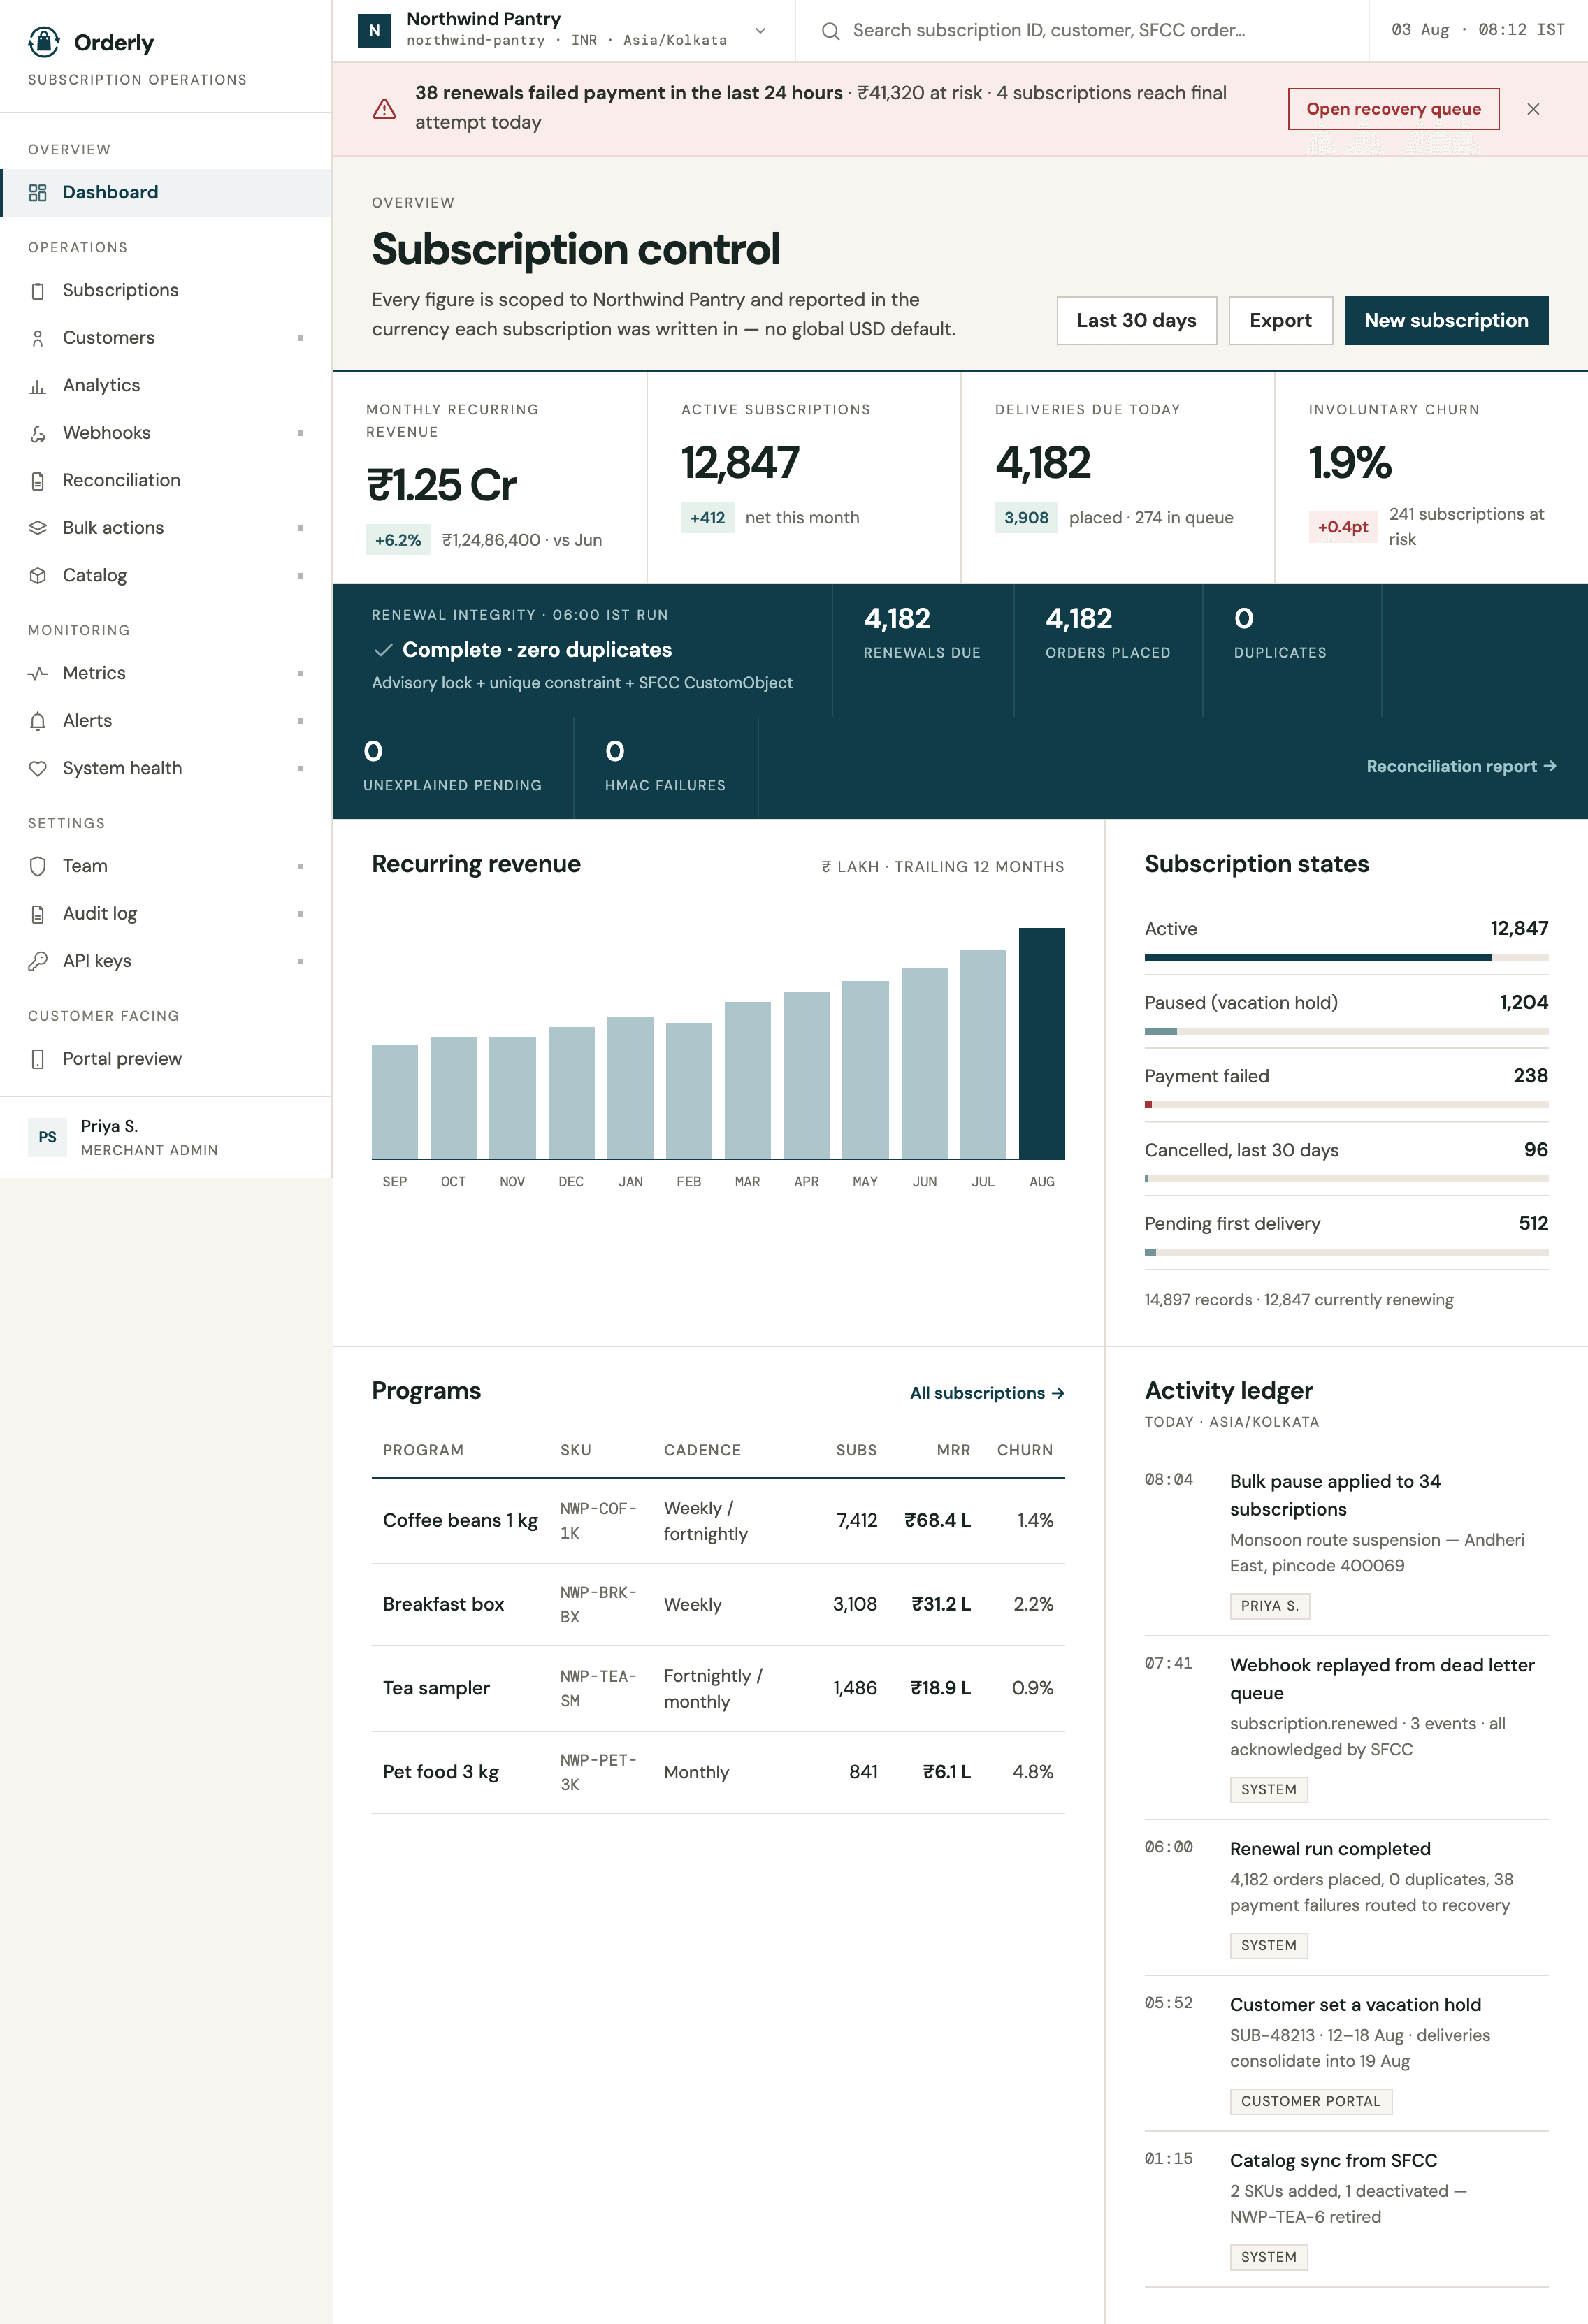This screenshot has width=1588, height=2324.
Task: Click the Active state progress bar
Action: pos(1346,958)
